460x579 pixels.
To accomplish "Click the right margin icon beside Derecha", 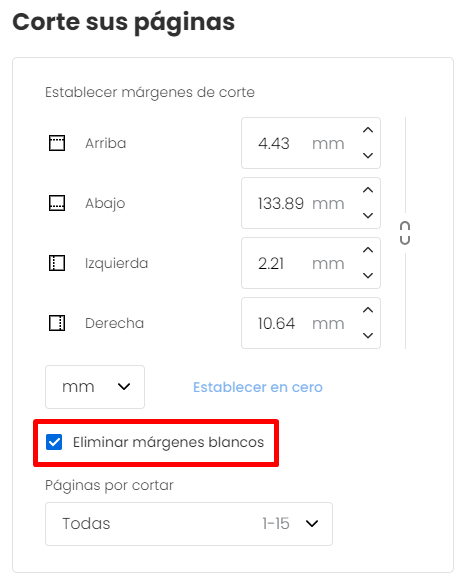I will pos(57,323).
